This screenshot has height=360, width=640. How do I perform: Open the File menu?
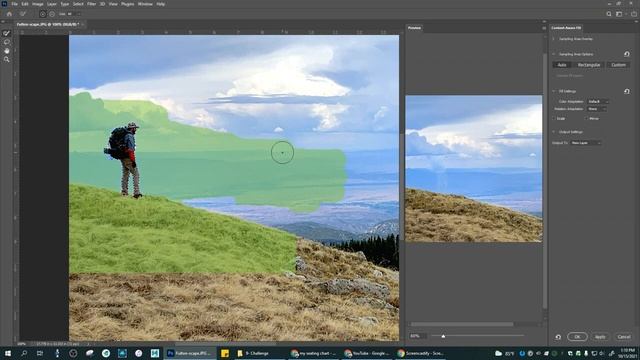click(x=14, y=4)
